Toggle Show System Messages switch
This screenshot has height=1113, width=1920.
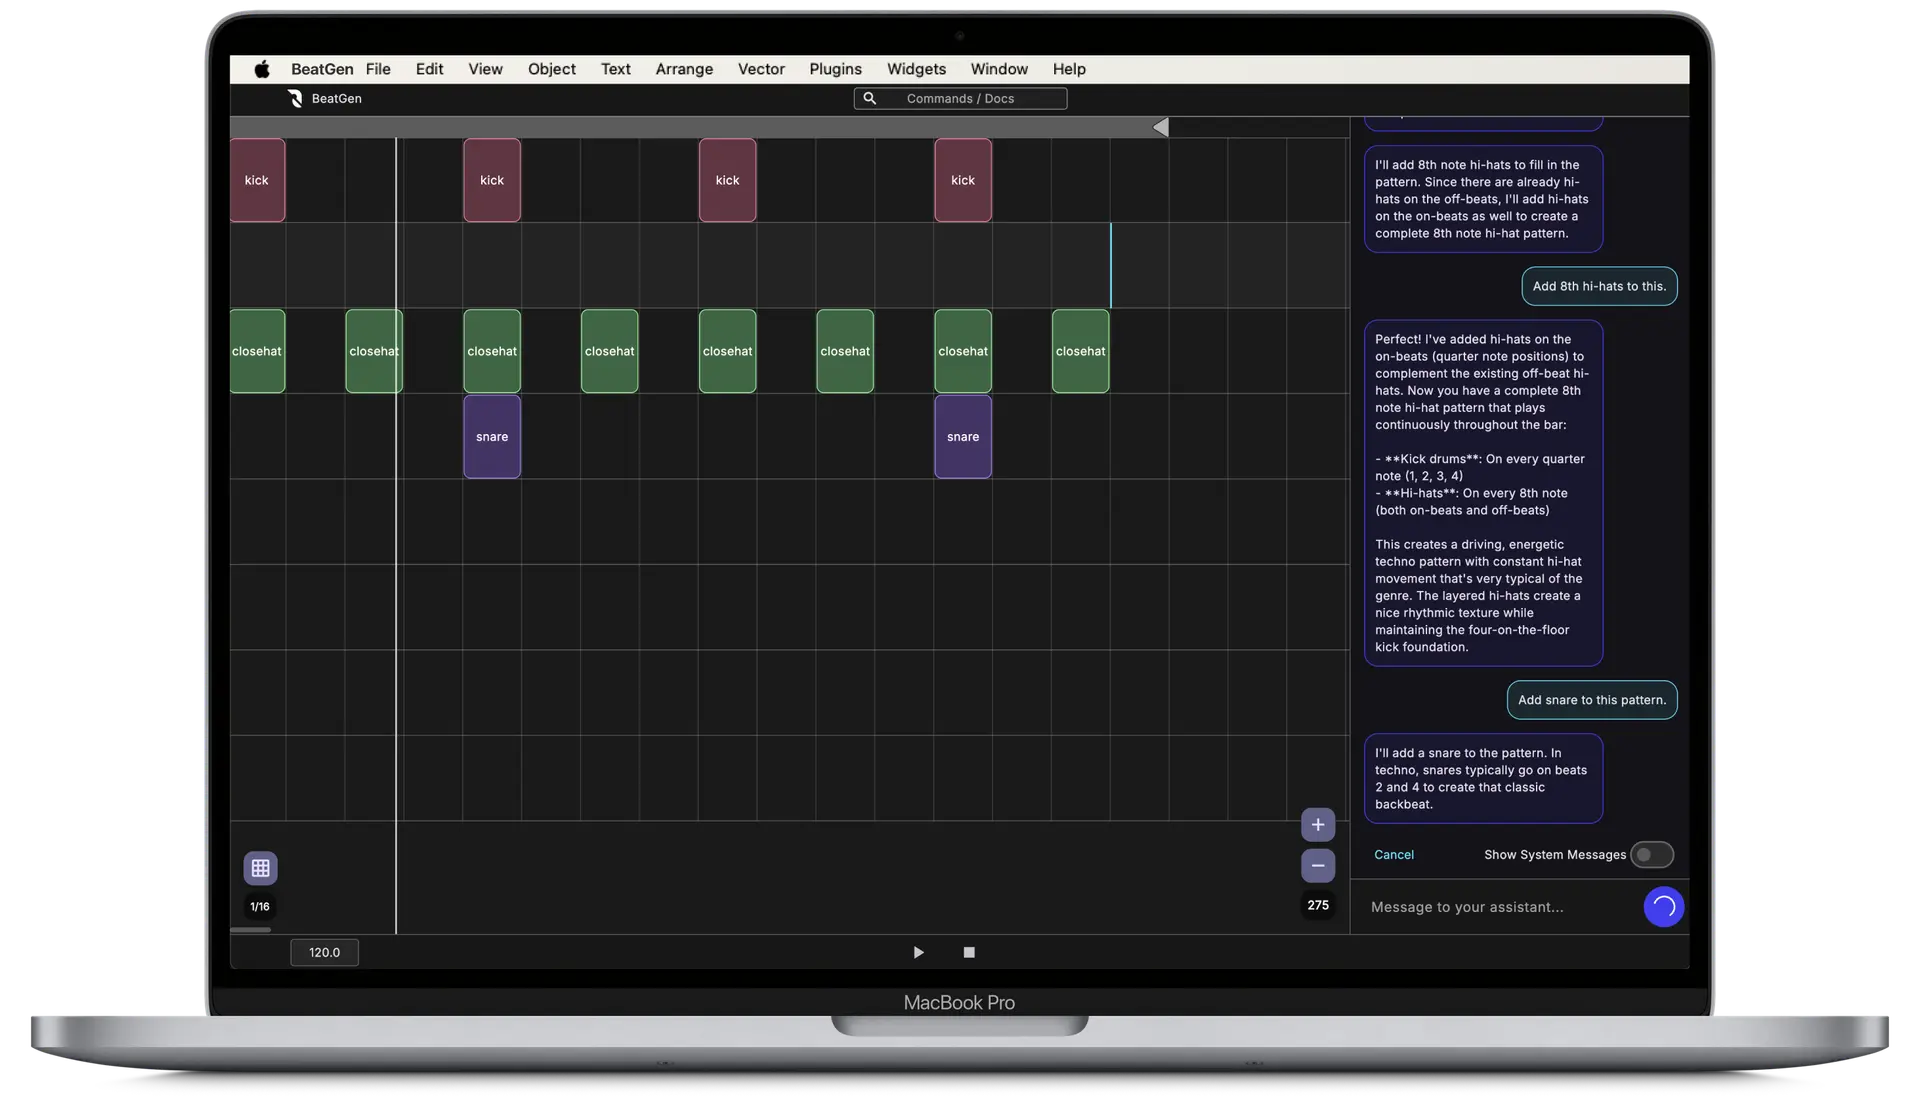(x=1651, y=855)
